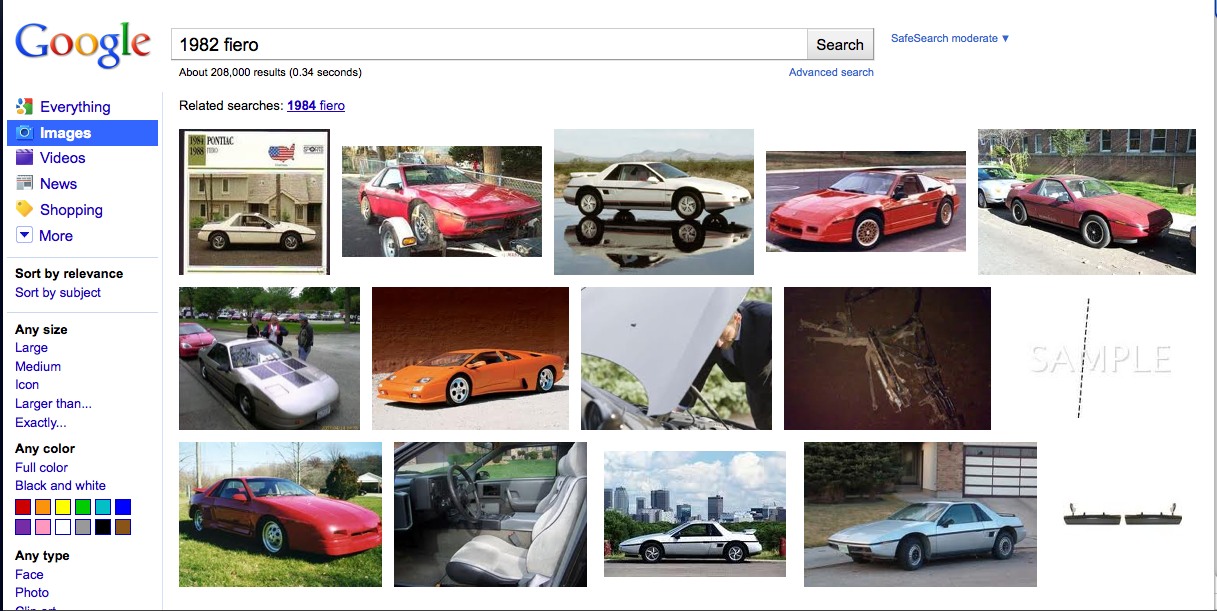Select the Any size filter

pyautogui.click(x=42, y=329)
